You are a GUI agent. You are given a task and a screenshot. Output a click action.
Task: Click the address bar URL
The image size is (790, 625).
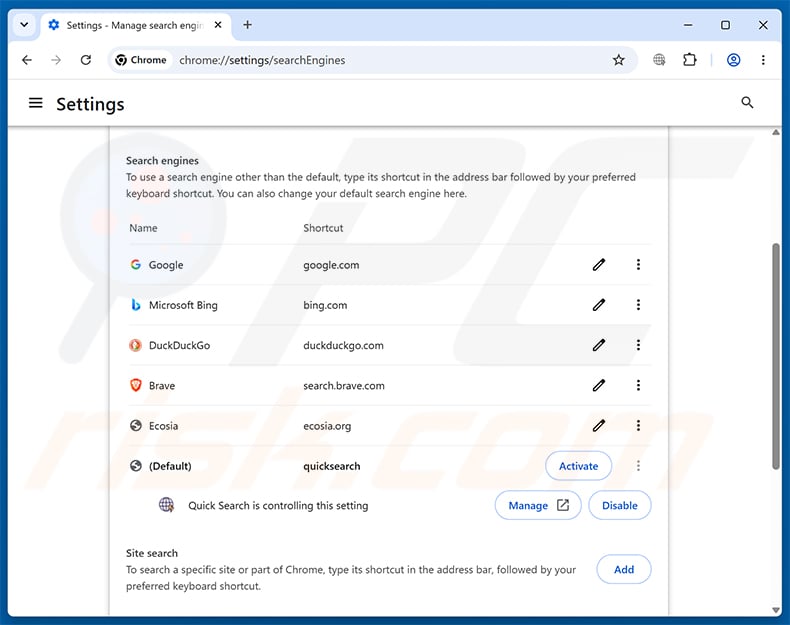click(262, 60)
